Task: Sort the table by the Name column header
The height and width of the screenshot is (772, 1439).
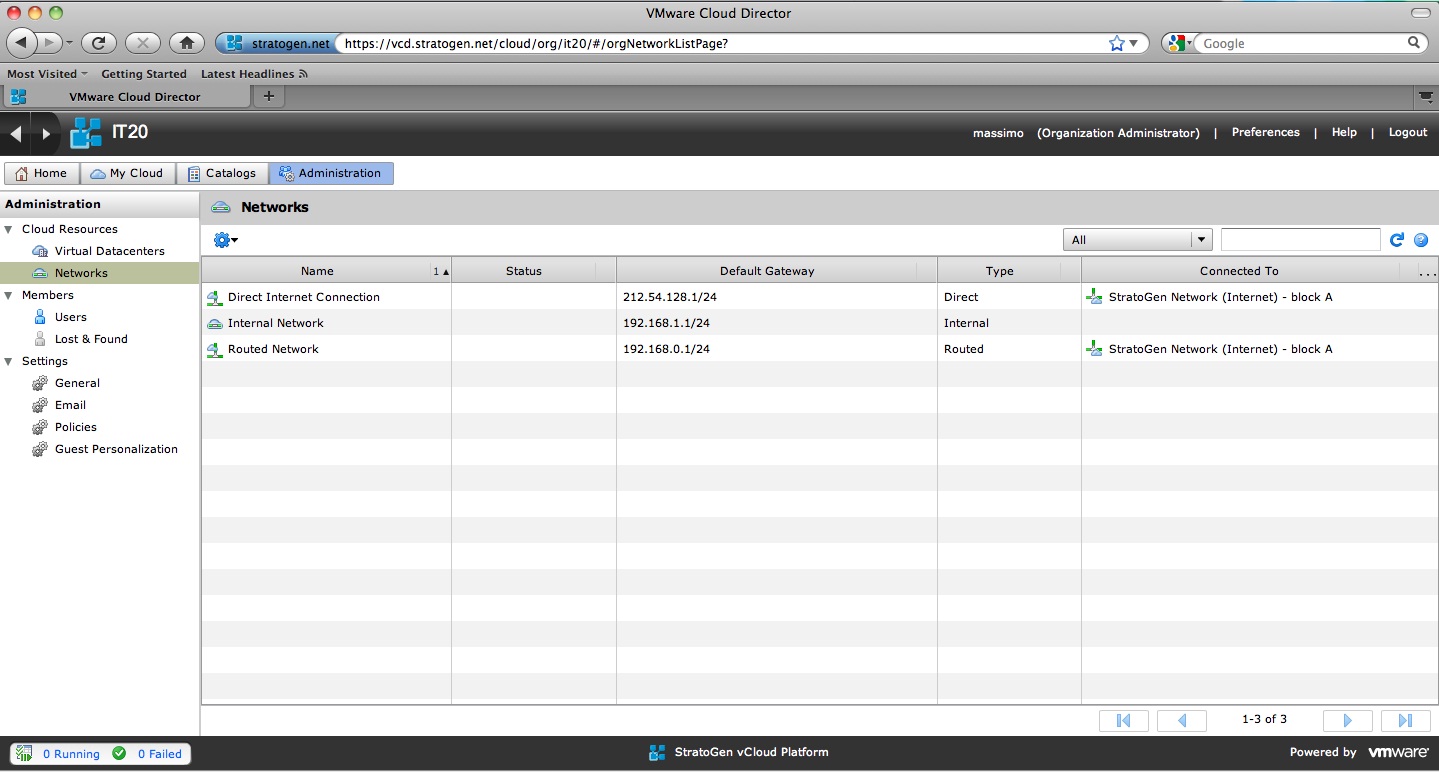Action: tap(317, 271)
